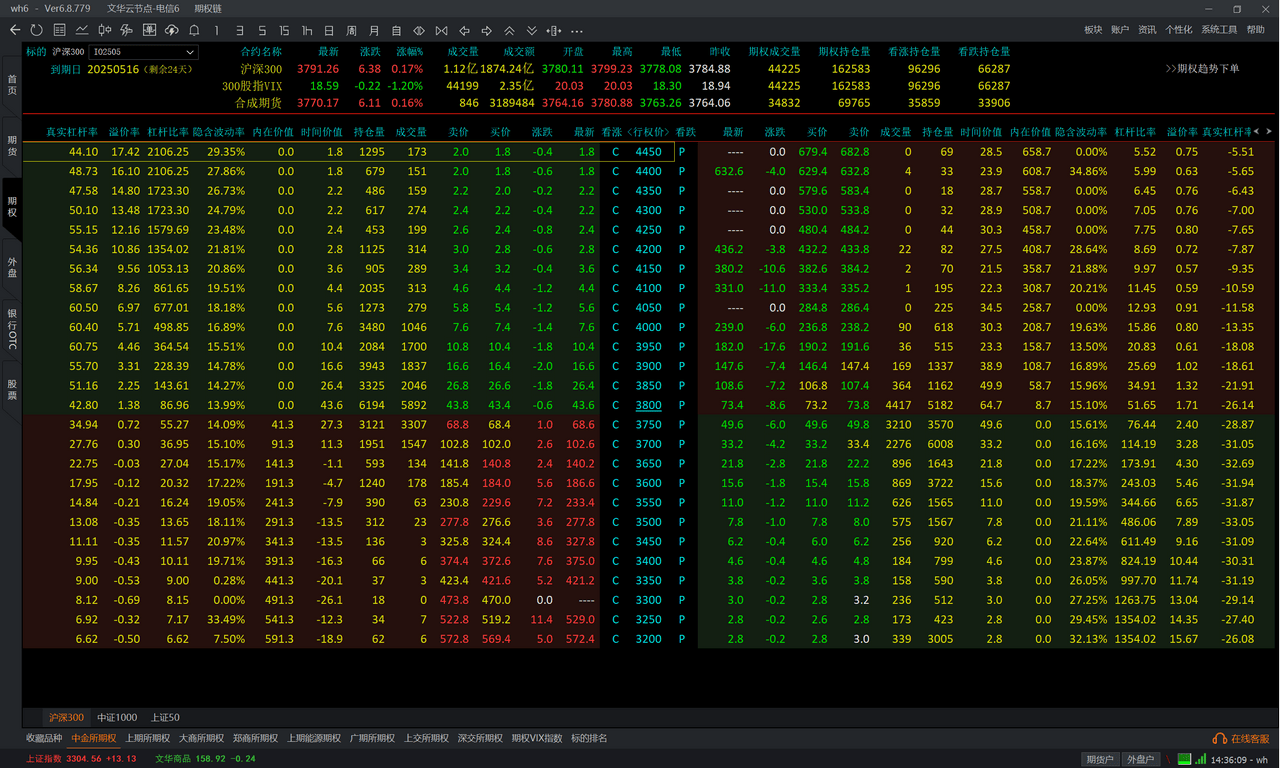Select the 3800 strike price cell
Screen dimensions: 1280x768
[648, 405]
